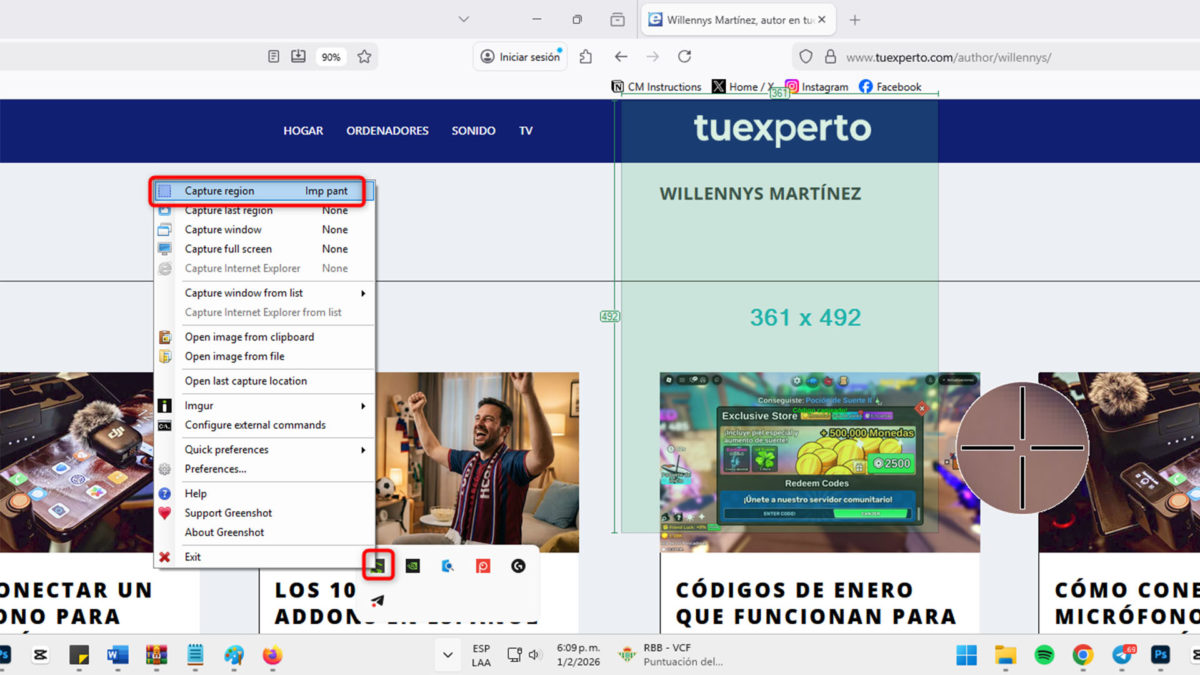Open WinRAR from the taskbar
The height and width of the screenshot is (675, 1200).
[156, 655]
